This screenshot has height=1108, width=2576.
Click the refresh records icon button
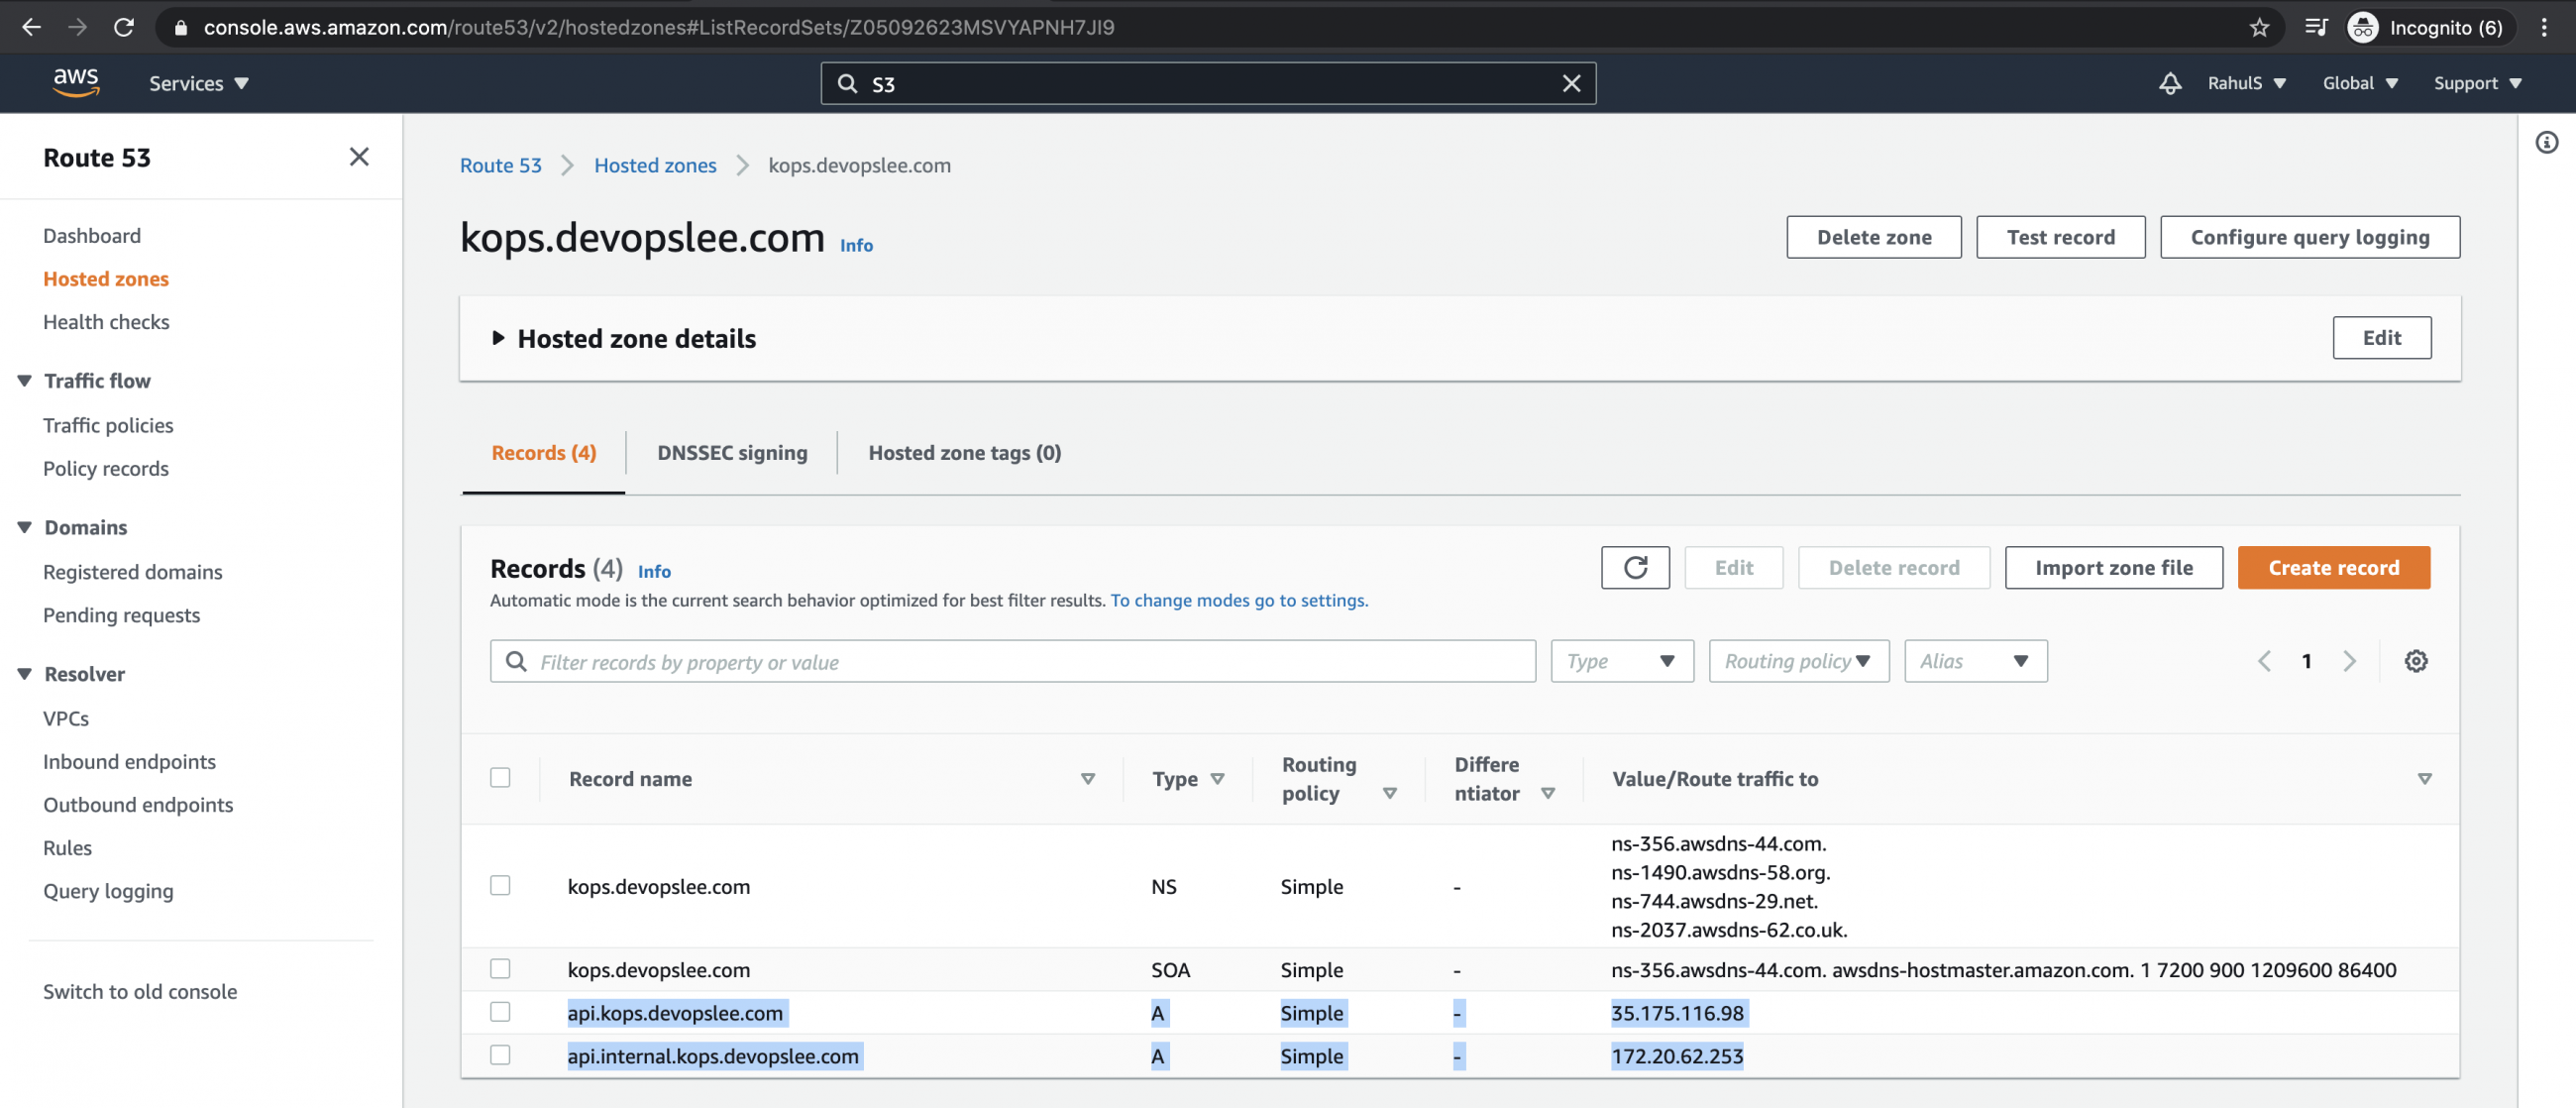pos(1634,568)
